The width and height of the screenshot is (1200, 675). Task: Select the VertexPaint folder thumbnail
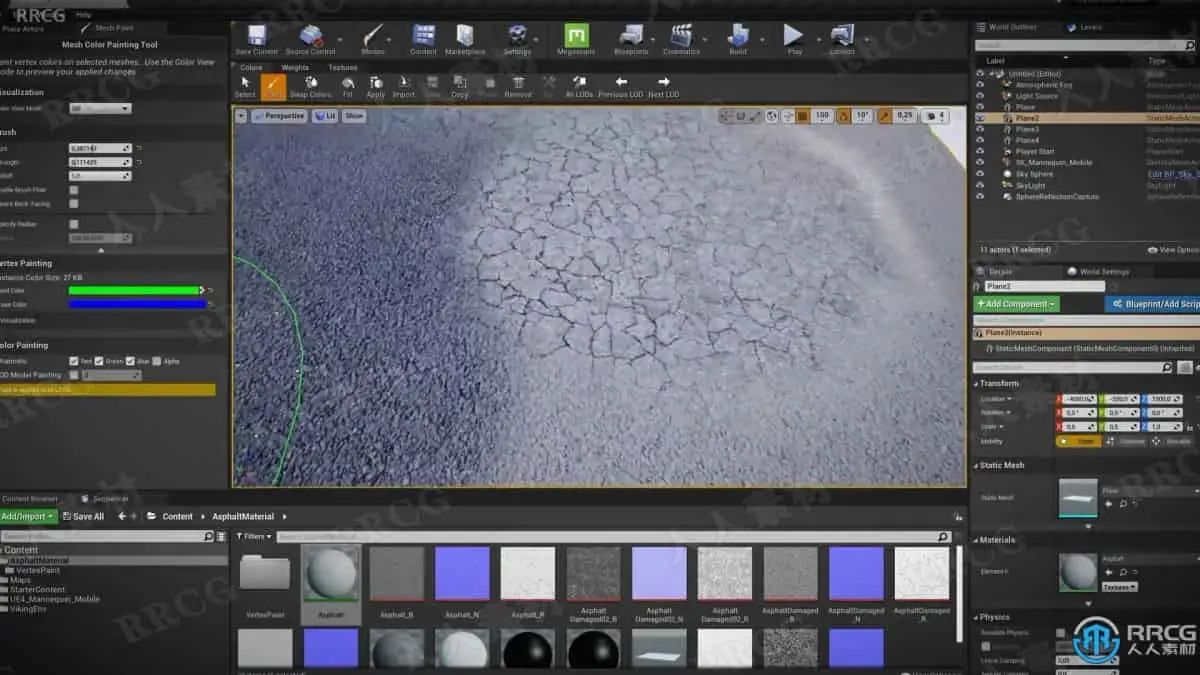[265, 574]
